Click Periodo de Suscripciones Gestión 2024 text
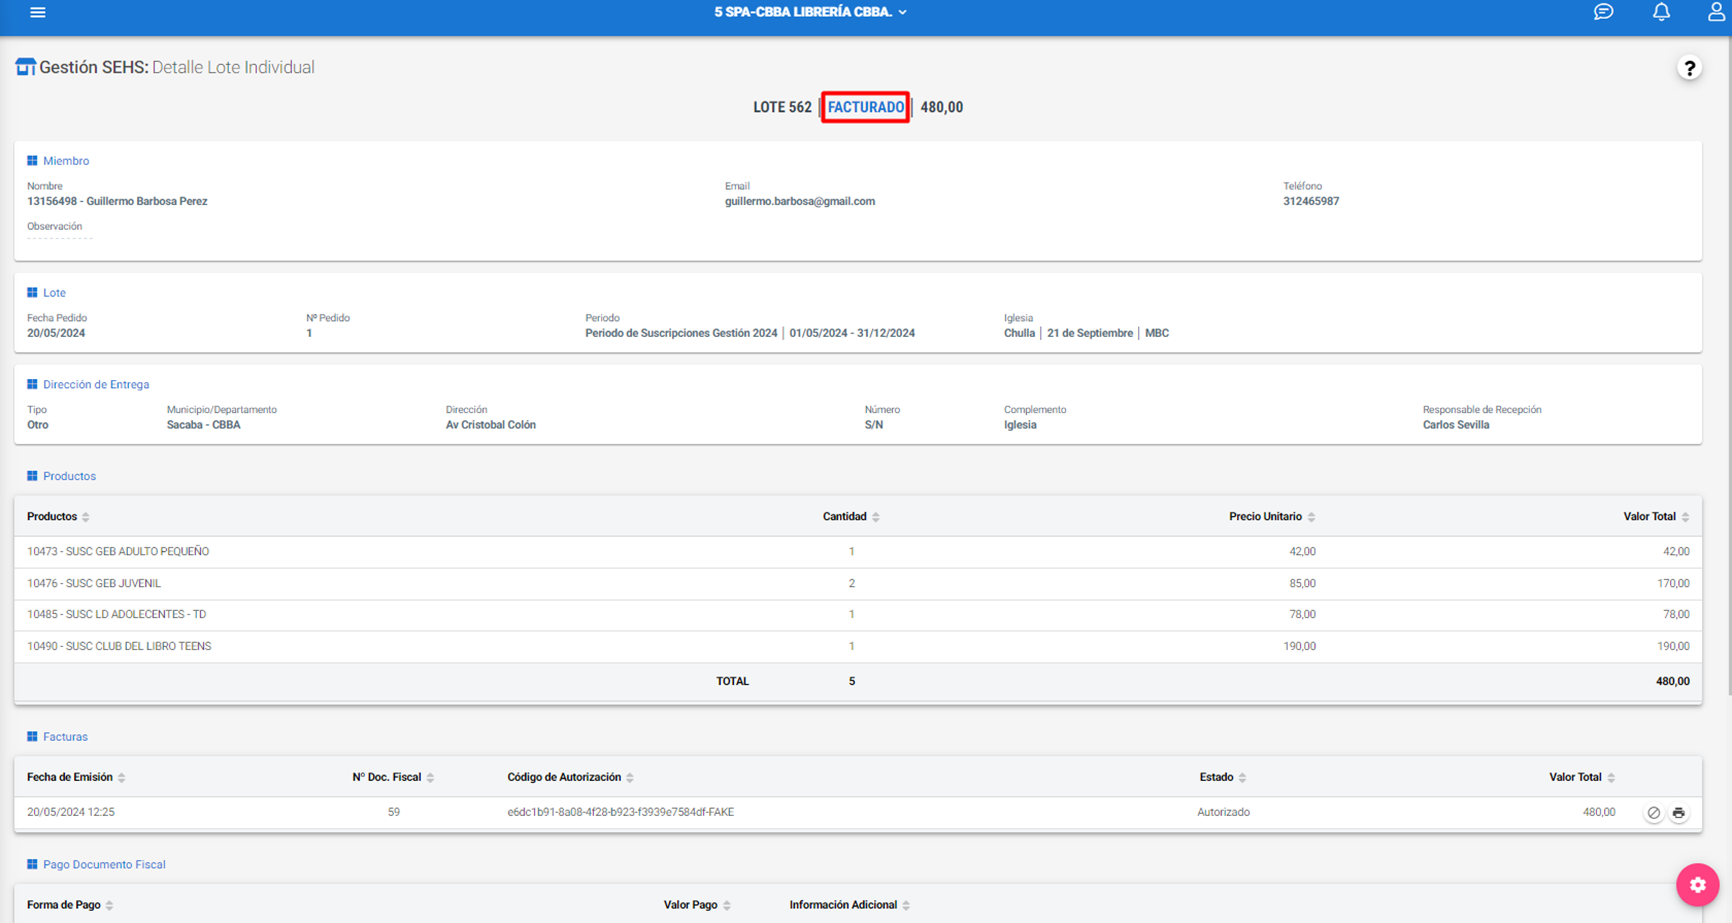The width and height of the screenshot is (1732, 923). point(681,334)
